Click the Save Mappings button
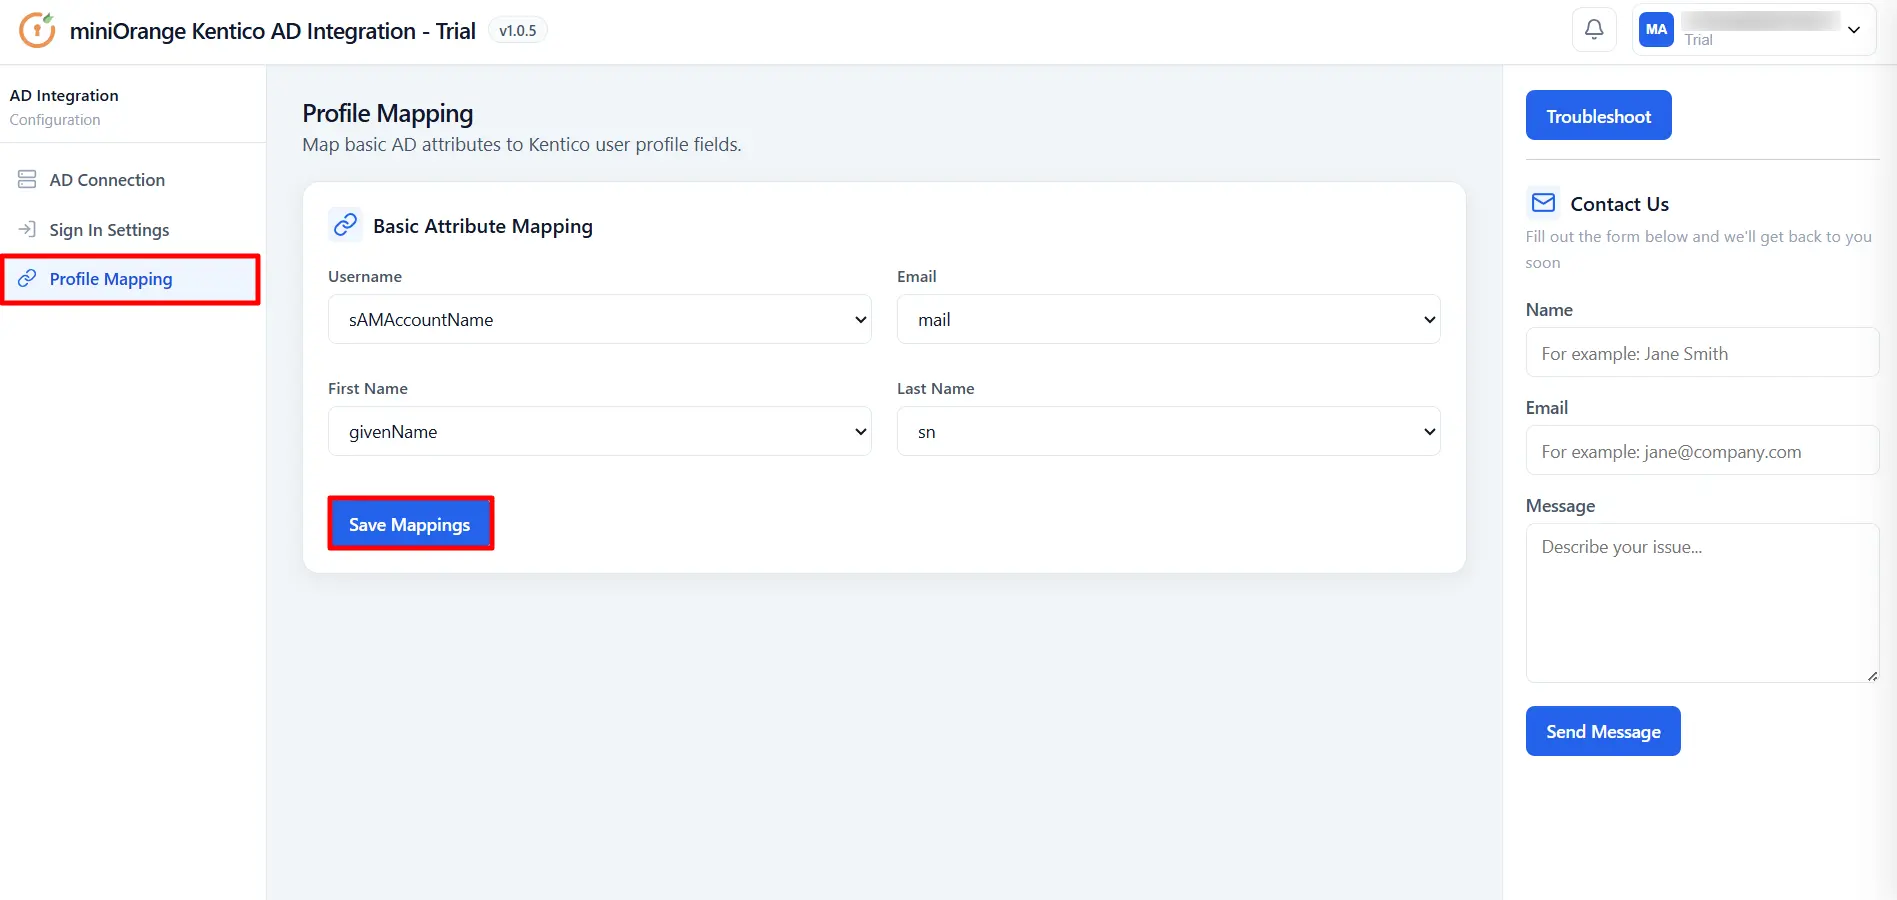This screenshot has height=900, width=1897. tap(410, 524)
